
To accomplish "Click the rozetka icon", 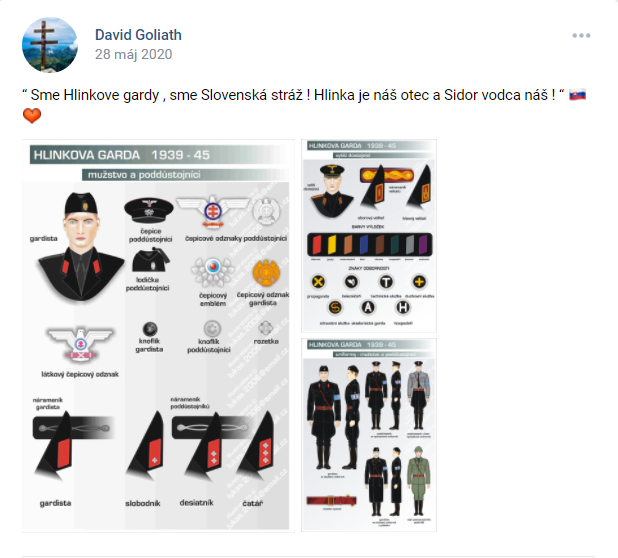I will [265, 328].
